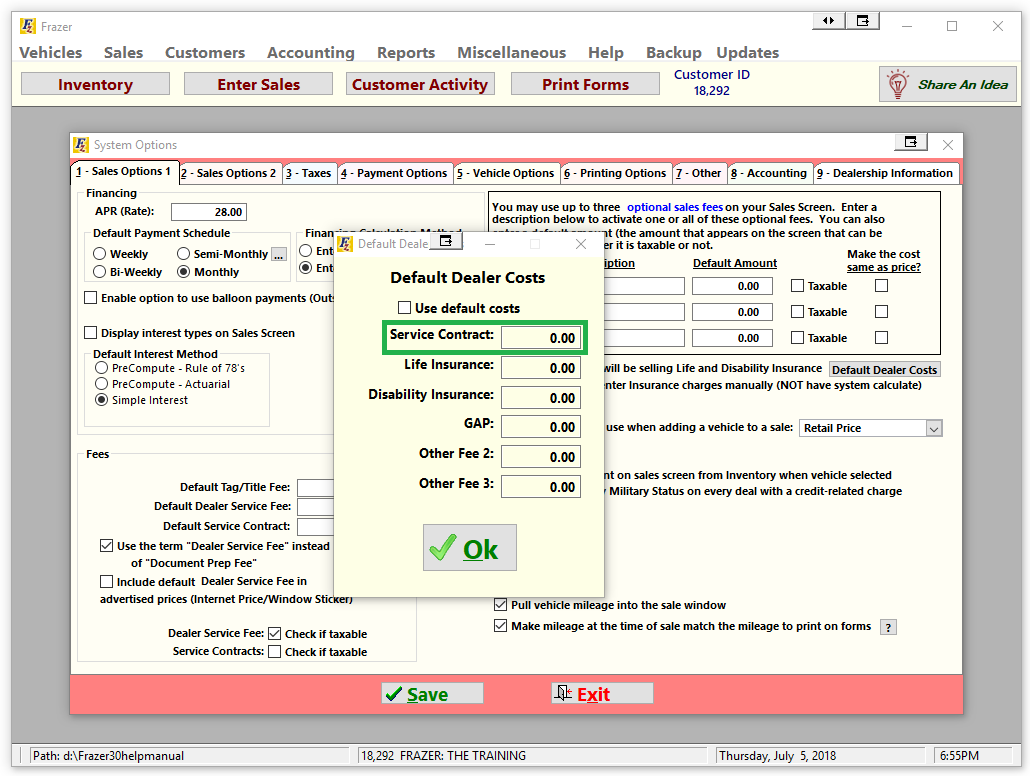Switch to Payment Options tab
The width and height of the screenshot is (1030, 776).
coord(395,173)
